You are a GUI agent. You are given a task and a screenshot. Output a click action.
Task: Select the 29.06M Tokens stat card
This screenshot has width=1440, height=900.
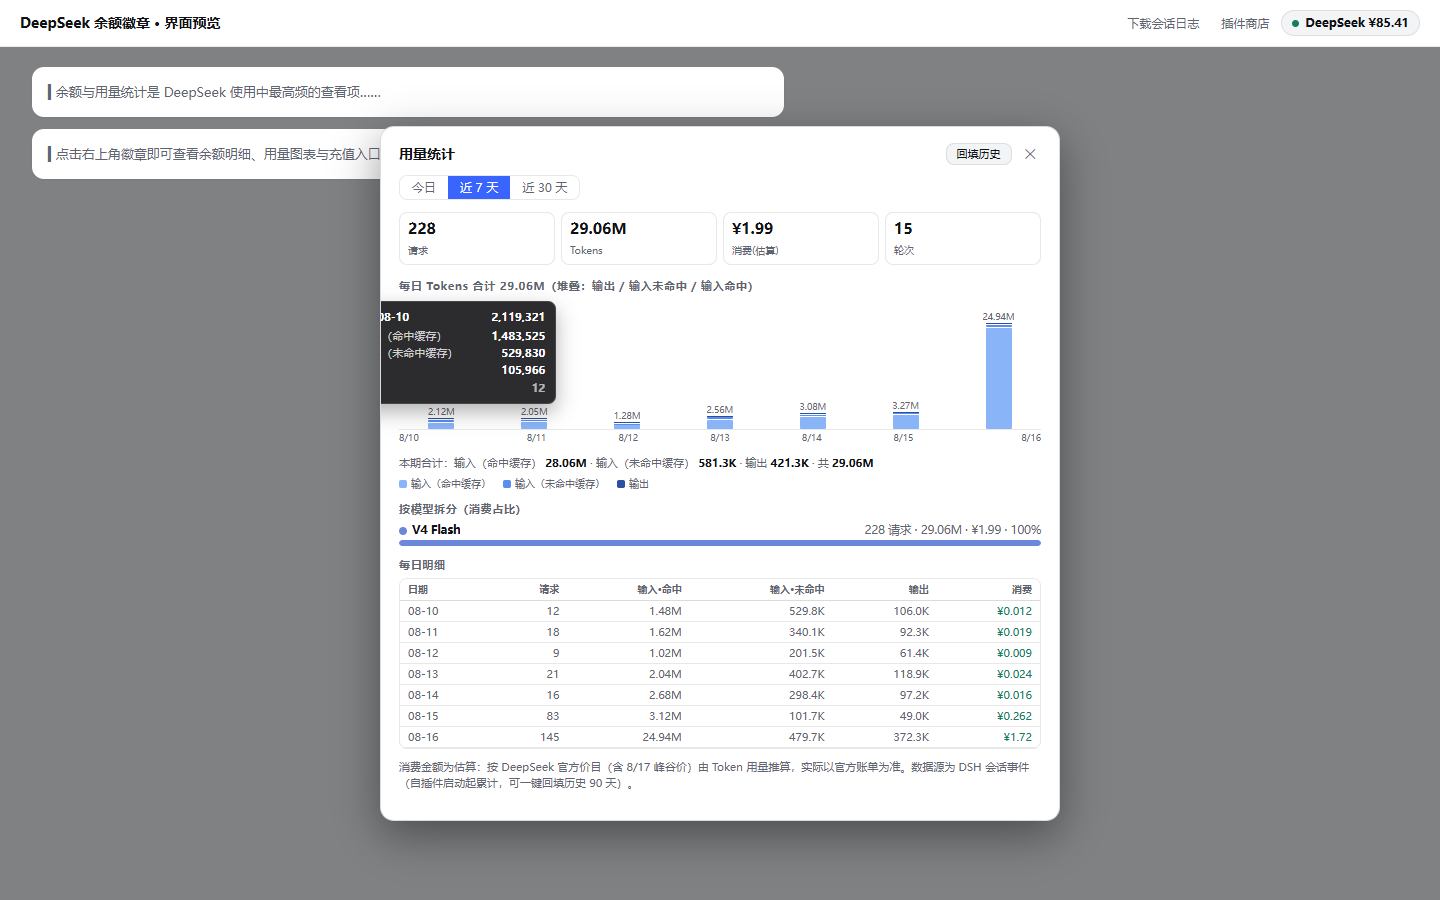[x=639, y=238]
